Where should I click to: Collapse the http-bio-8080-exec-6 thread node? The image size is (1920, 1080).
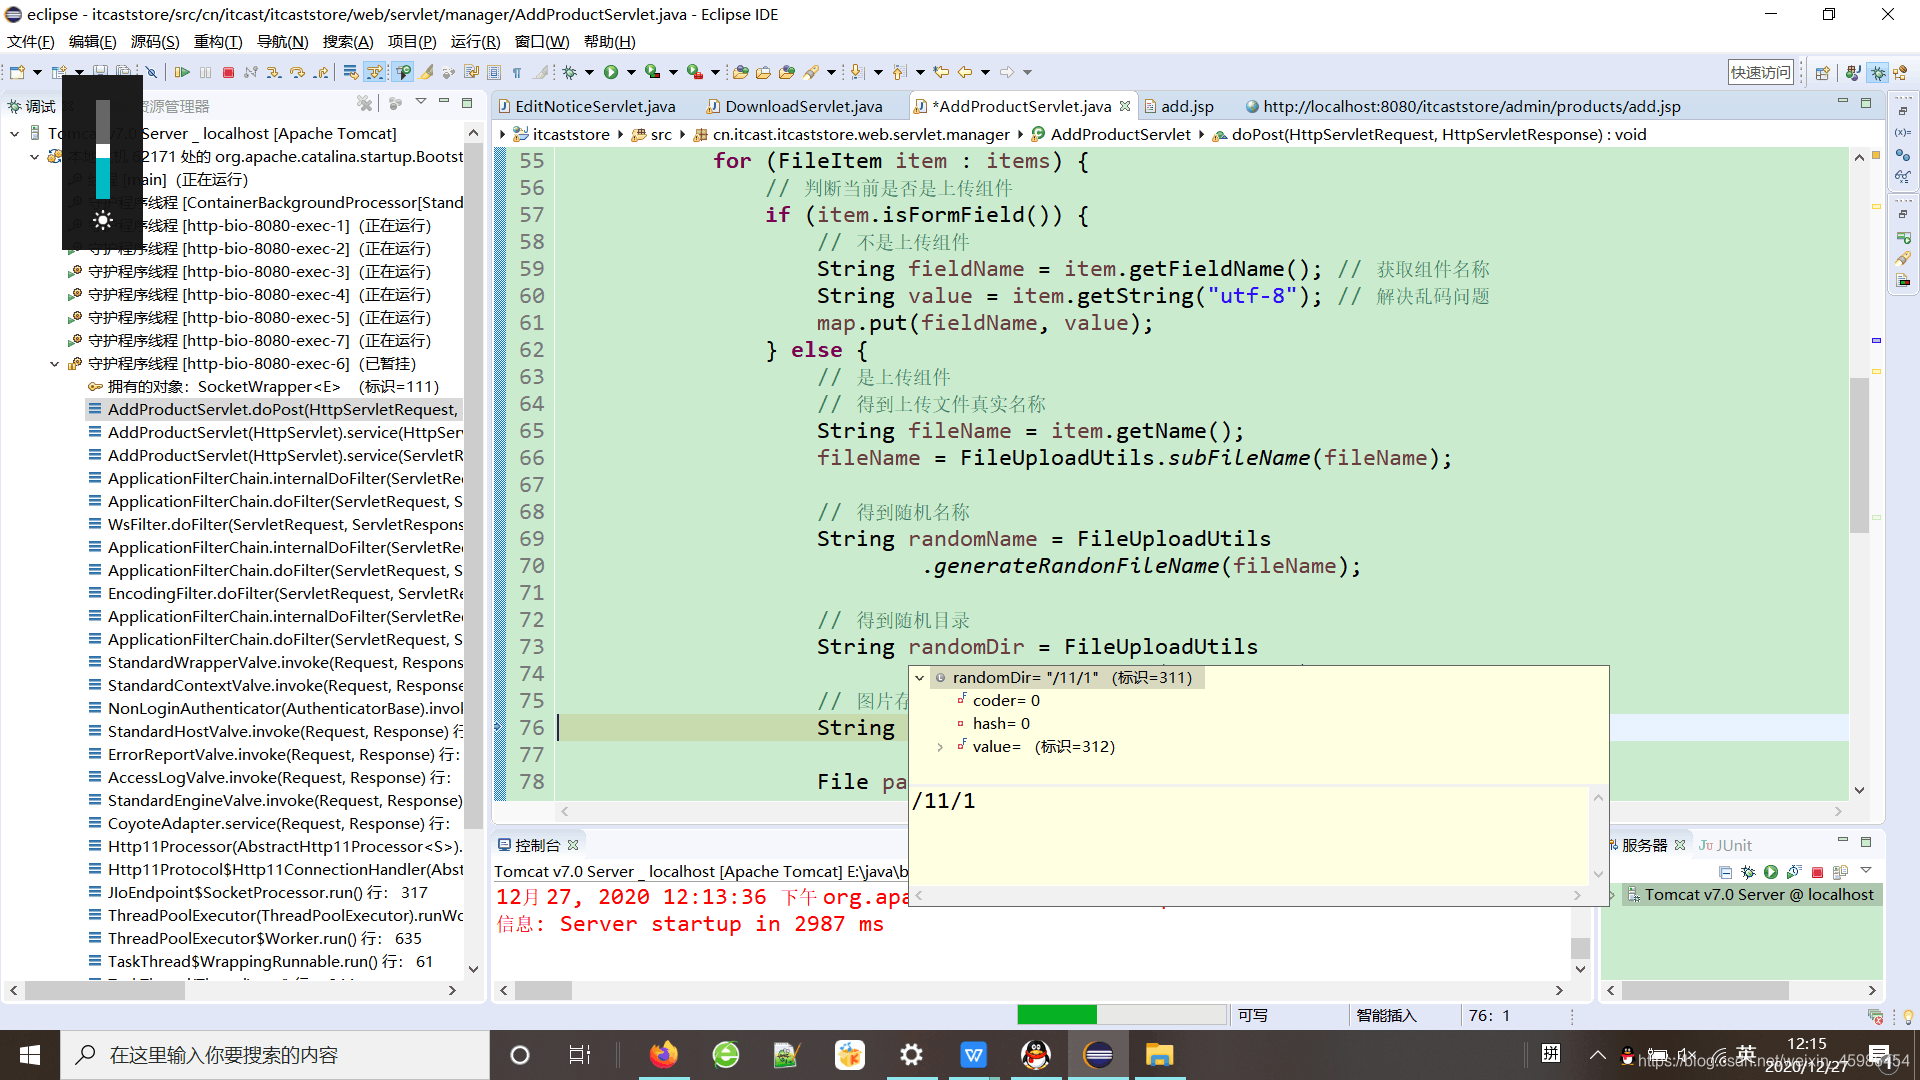click(55, 364)
